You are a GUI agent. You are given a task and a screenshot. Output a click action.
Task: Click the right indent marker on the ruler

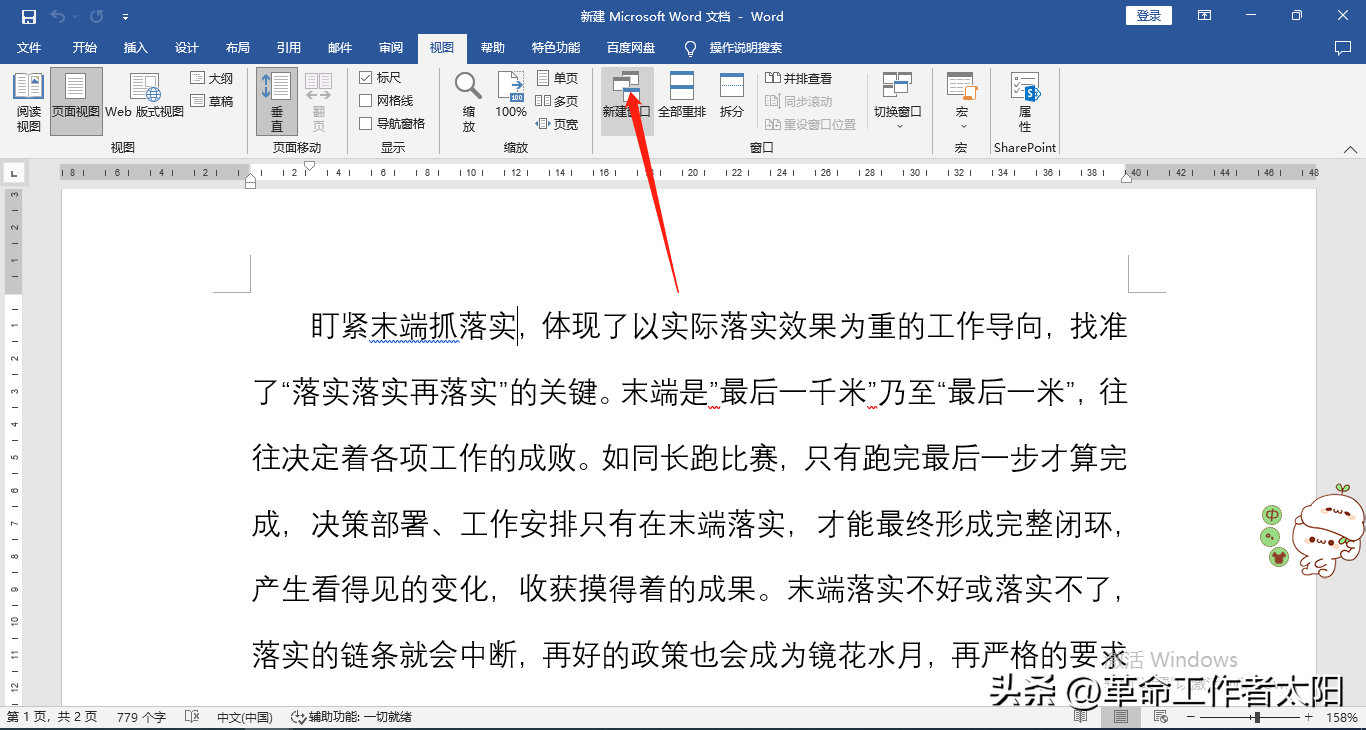click(1127, 178)
